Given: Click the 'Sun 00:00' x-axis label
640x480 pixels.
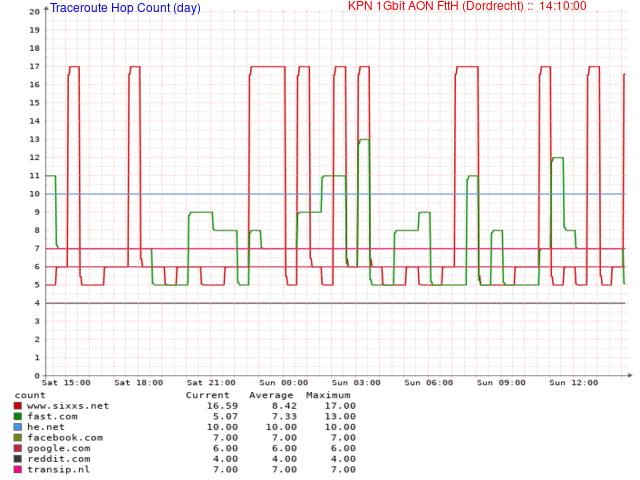Looking at the screenshot, I should pos(284,383).
